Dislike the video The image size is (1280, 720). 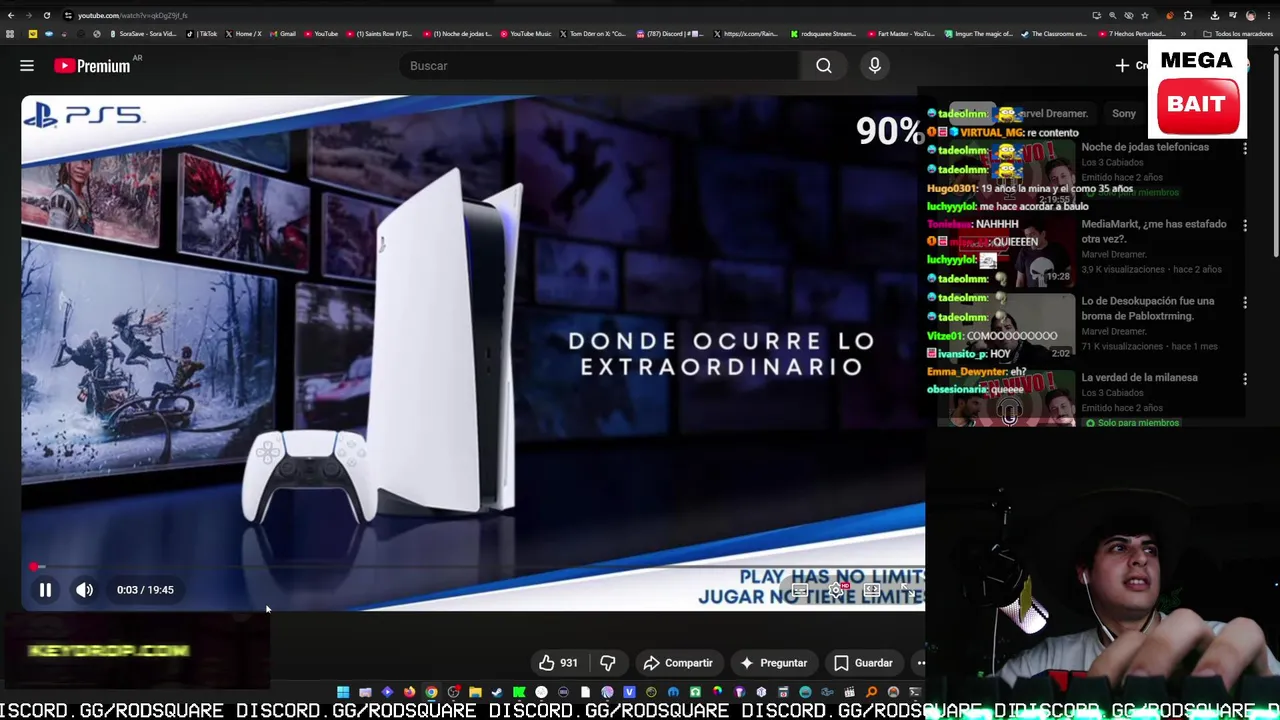coord(607,663)
